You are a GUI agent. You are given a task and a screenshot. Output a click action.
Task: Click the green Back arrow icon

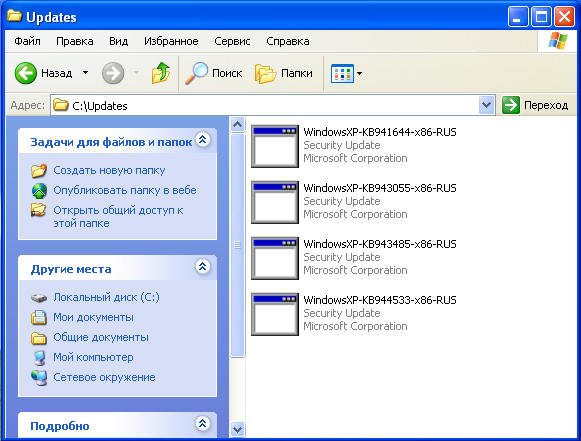point(26,73)
